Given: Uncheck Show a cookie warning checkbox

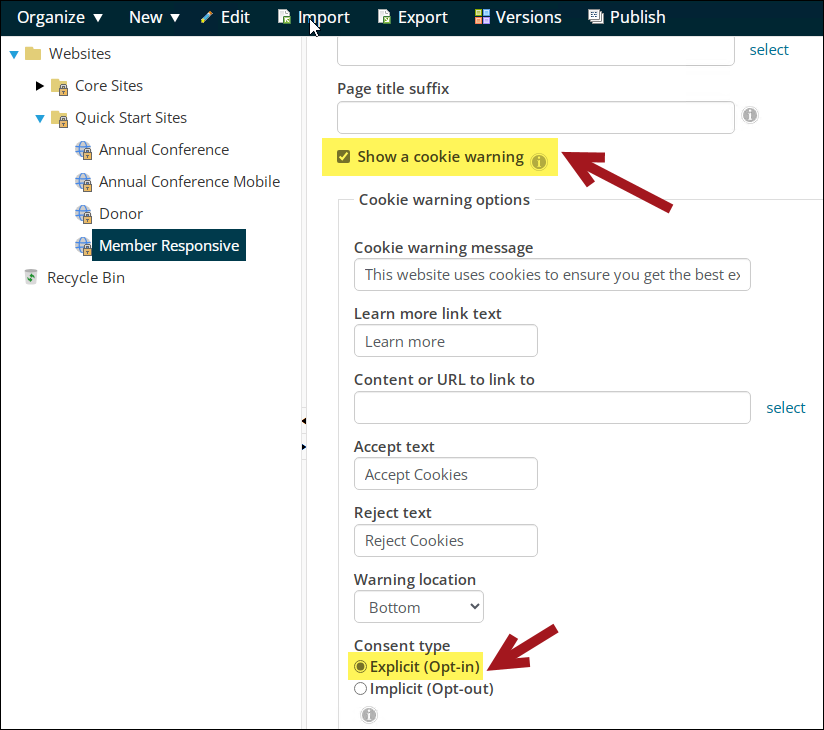Looking at the screenshot, I should [x=343, y=157].
